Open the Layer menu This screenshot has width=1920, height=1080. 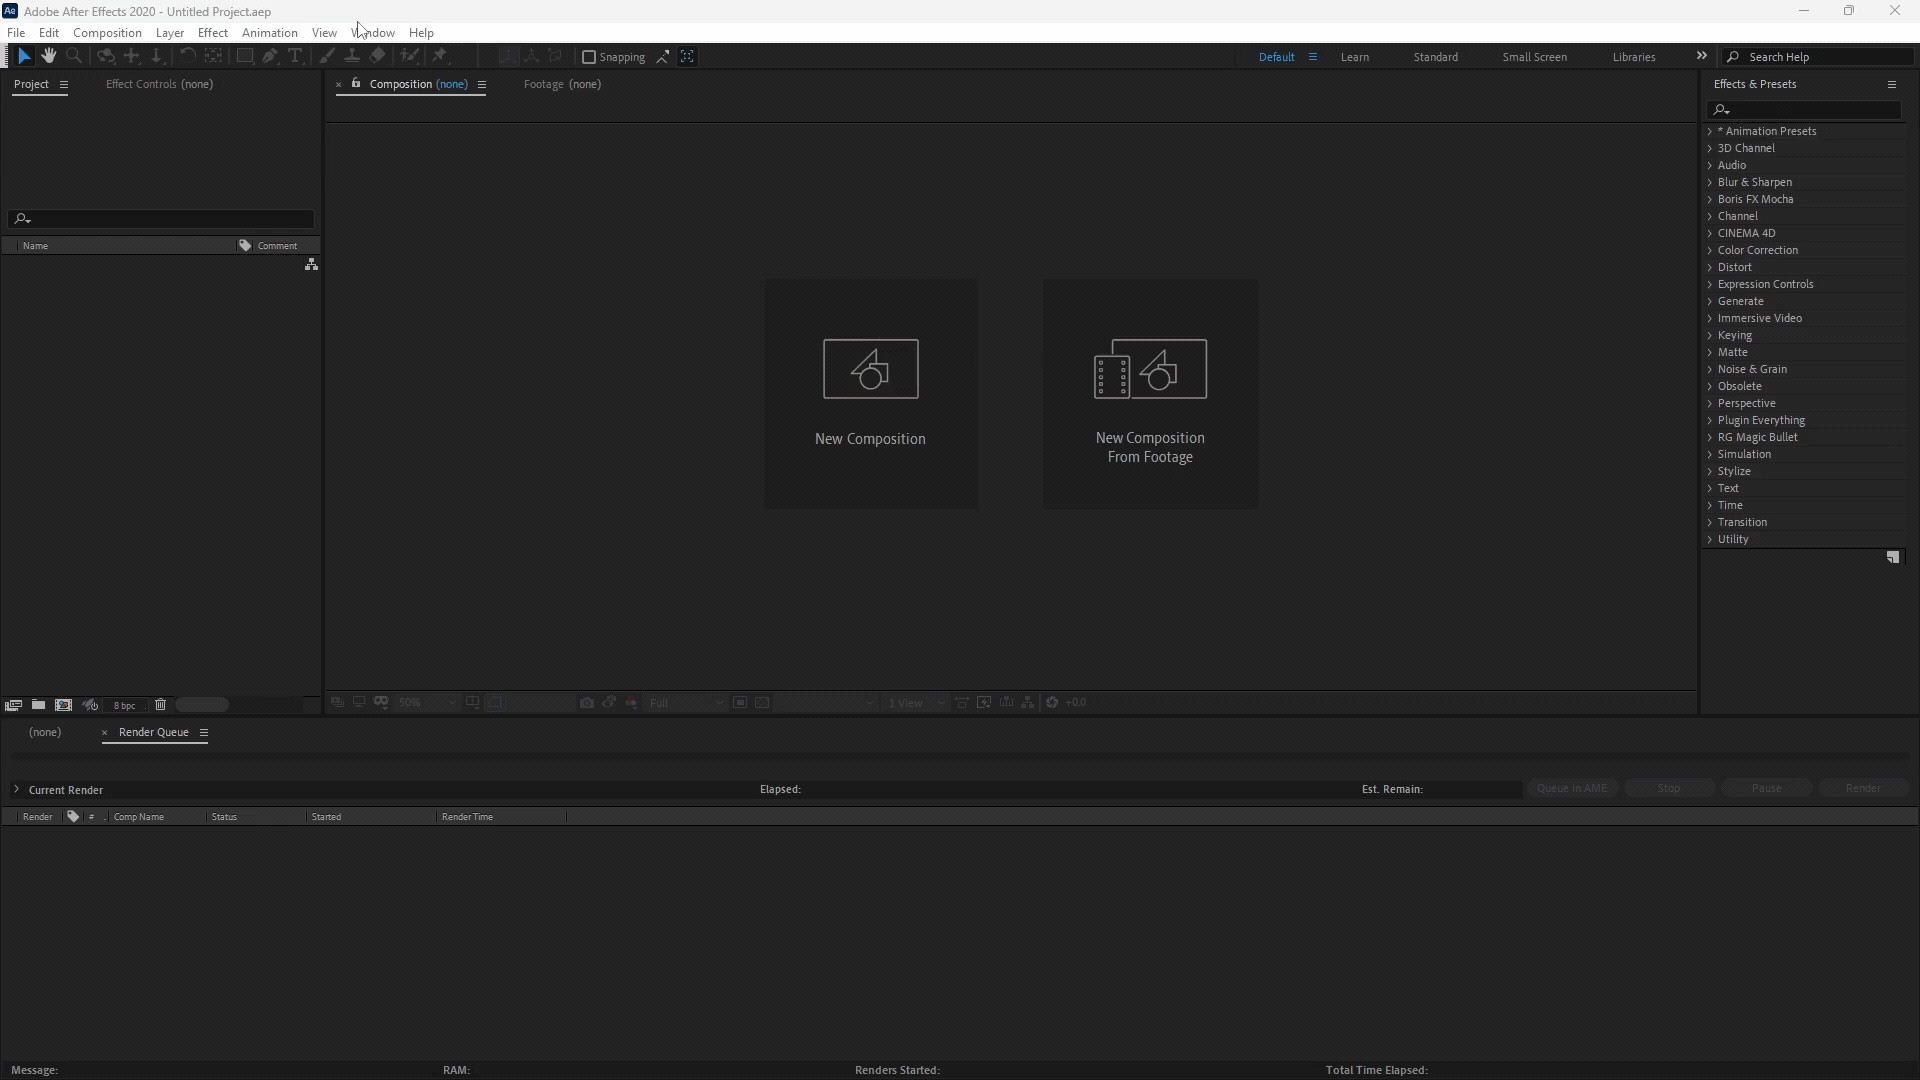tap(170, 33)
